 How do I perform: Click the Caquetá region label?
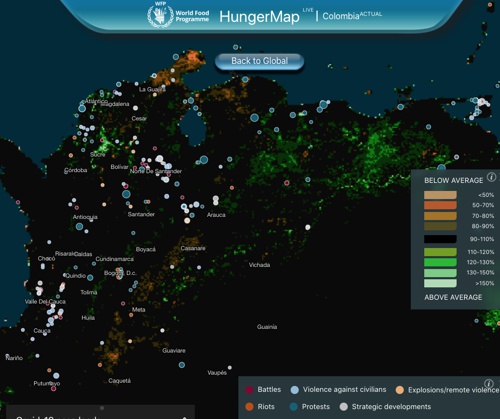click(x=119, y=381)
